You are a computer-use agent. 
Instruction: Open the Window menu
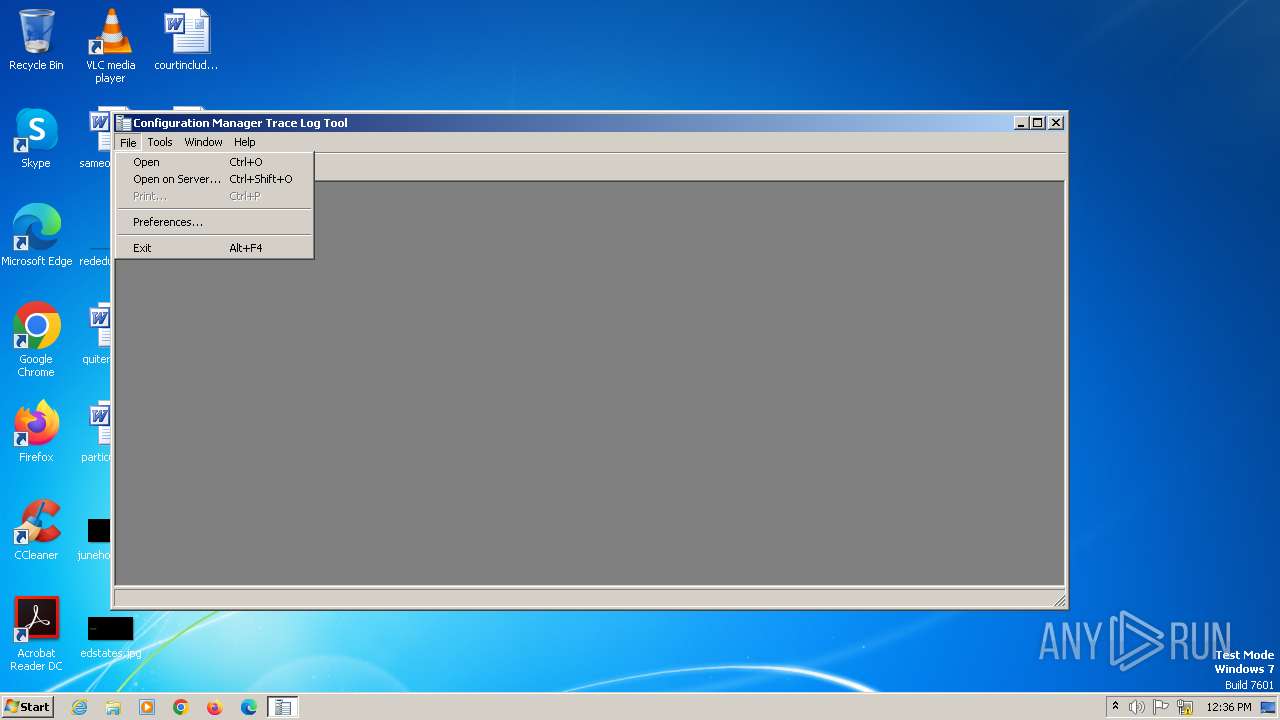pos(203,142)
